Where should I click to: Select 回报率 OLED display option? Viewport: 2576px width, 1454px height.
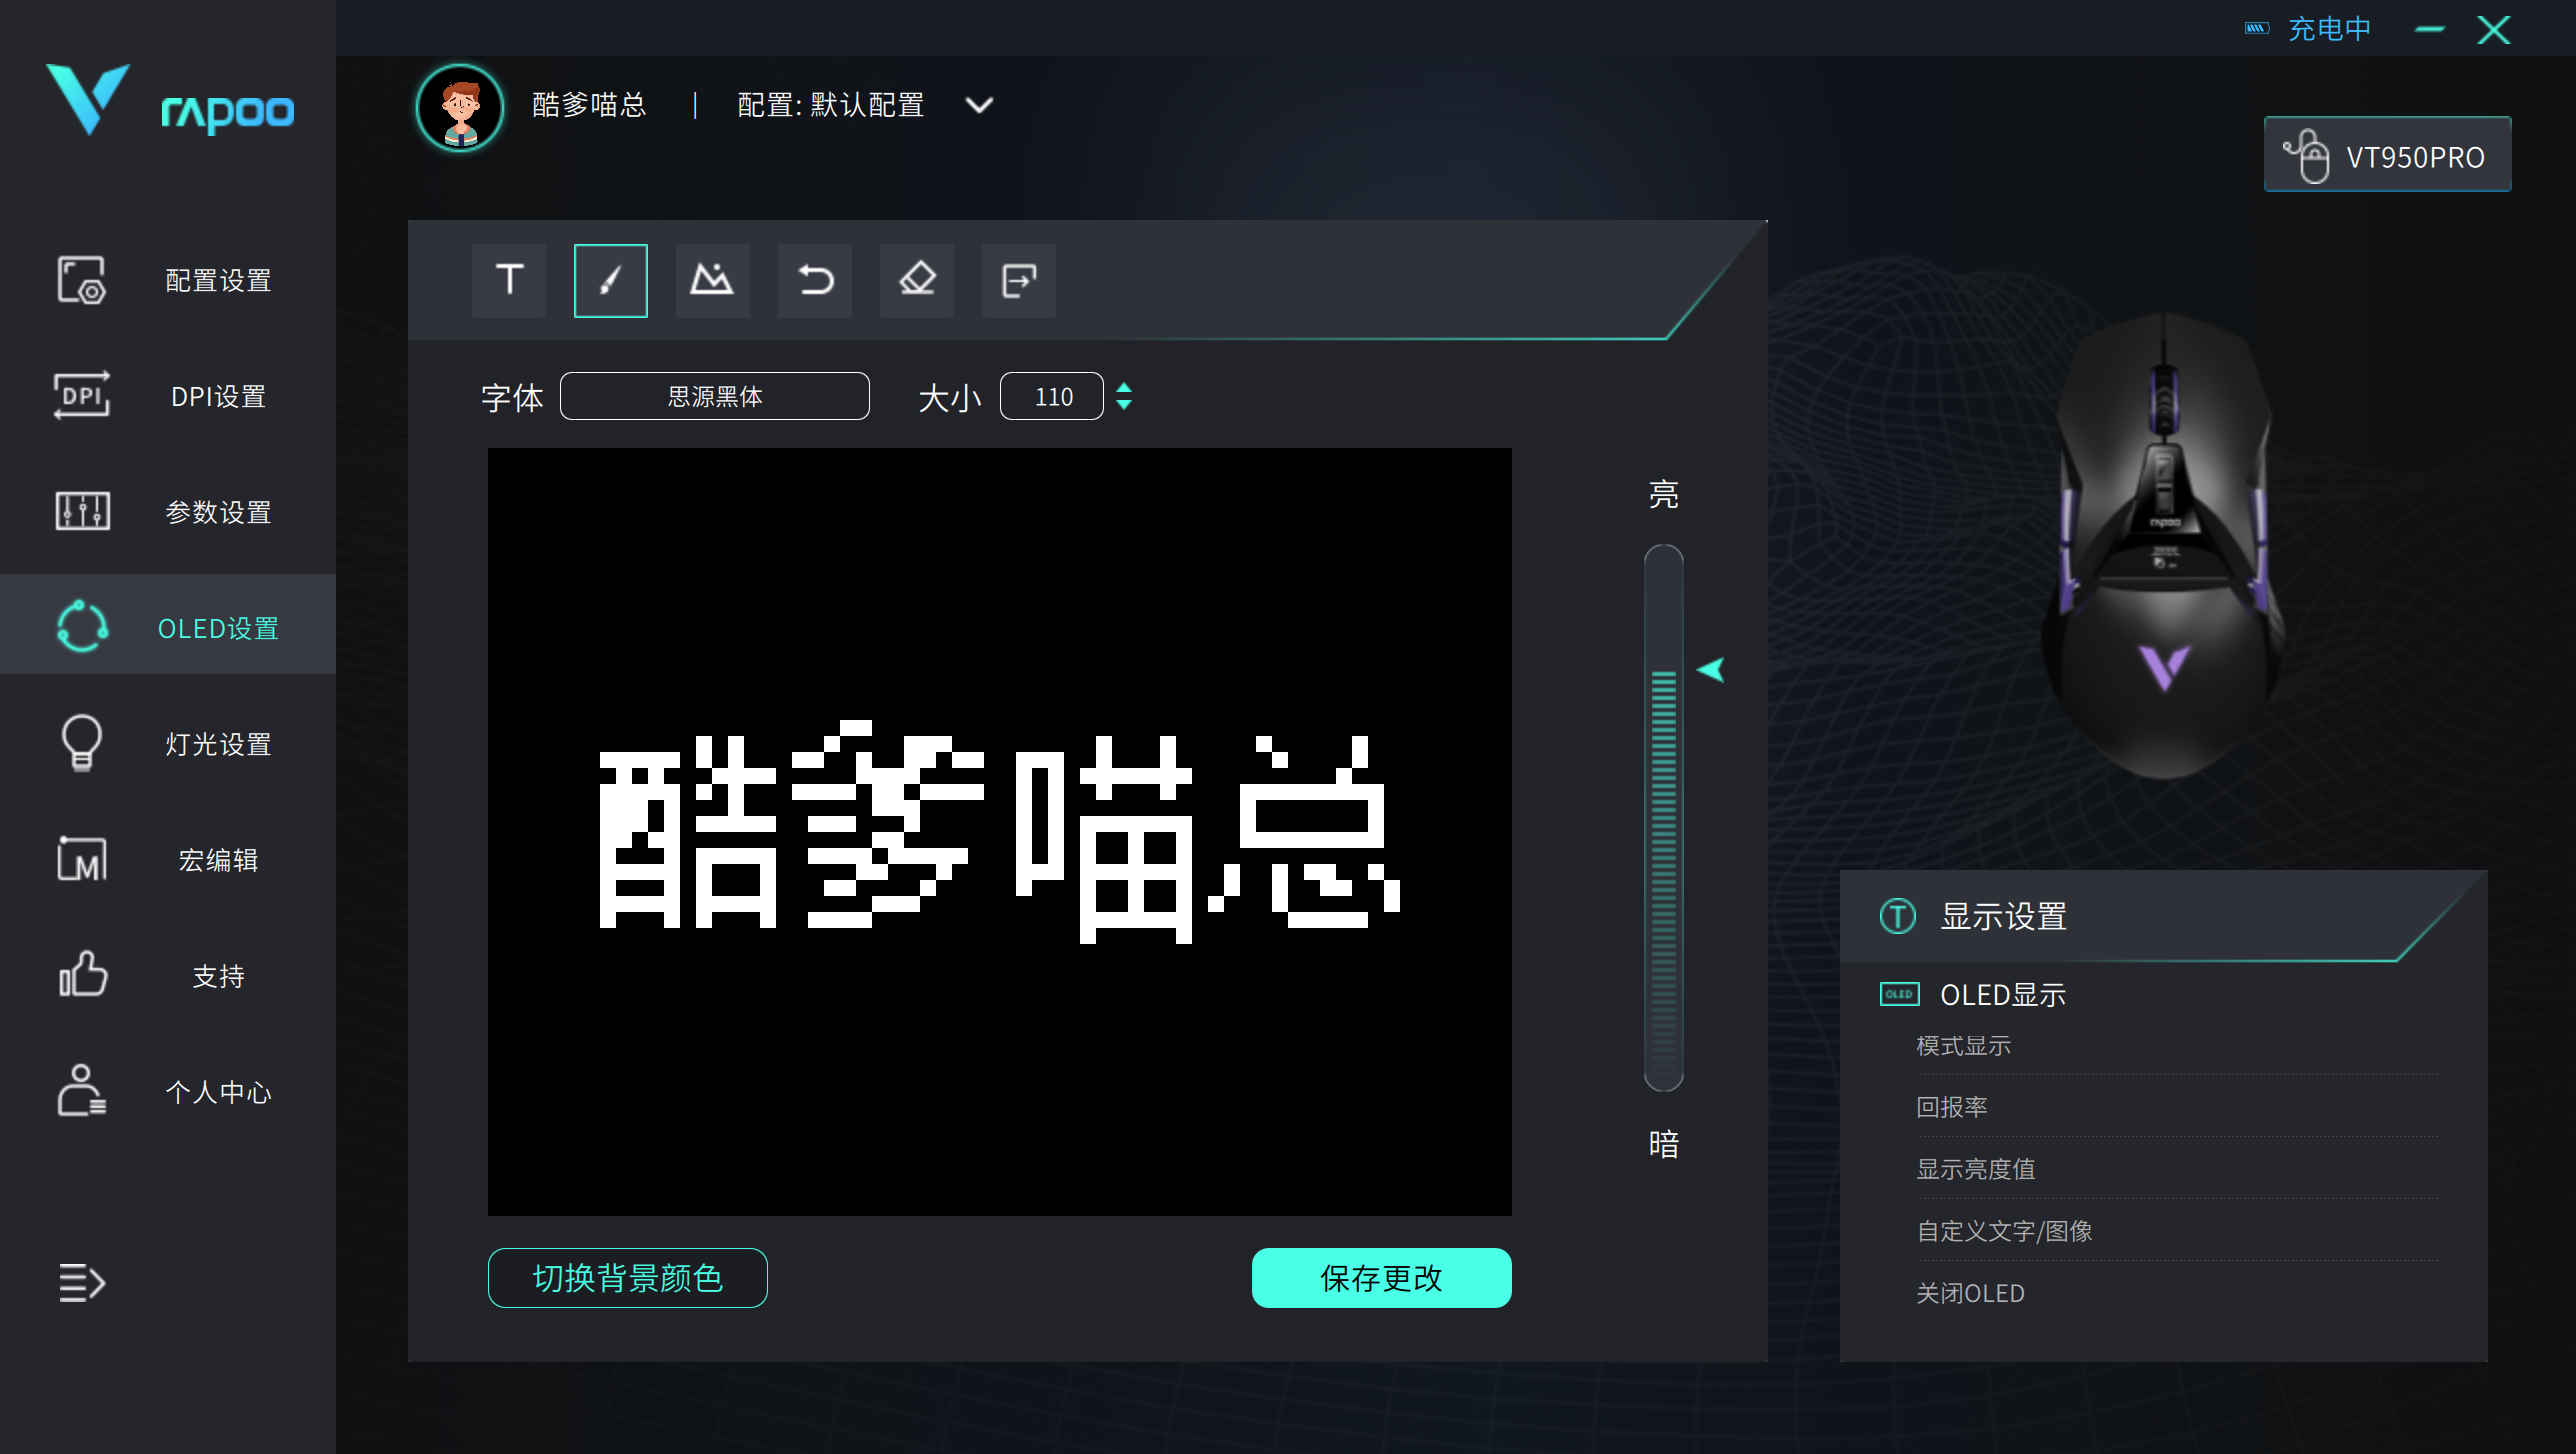click(1951, 1107)
